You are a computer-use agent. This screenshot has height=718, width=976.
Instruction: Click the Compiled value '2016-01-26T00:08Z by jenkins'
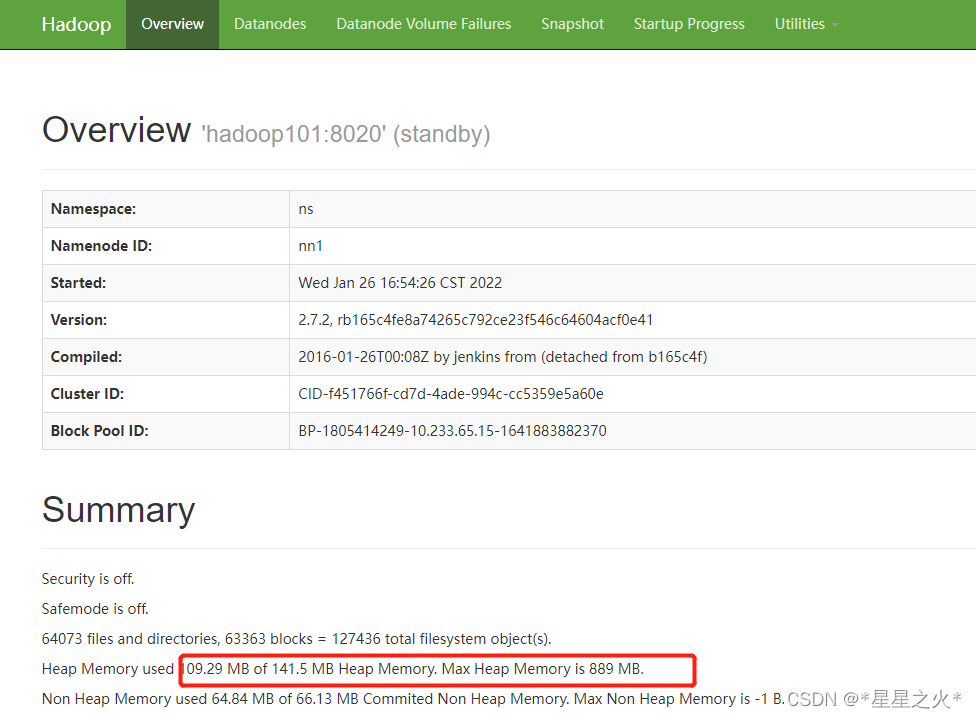(502, 357)
